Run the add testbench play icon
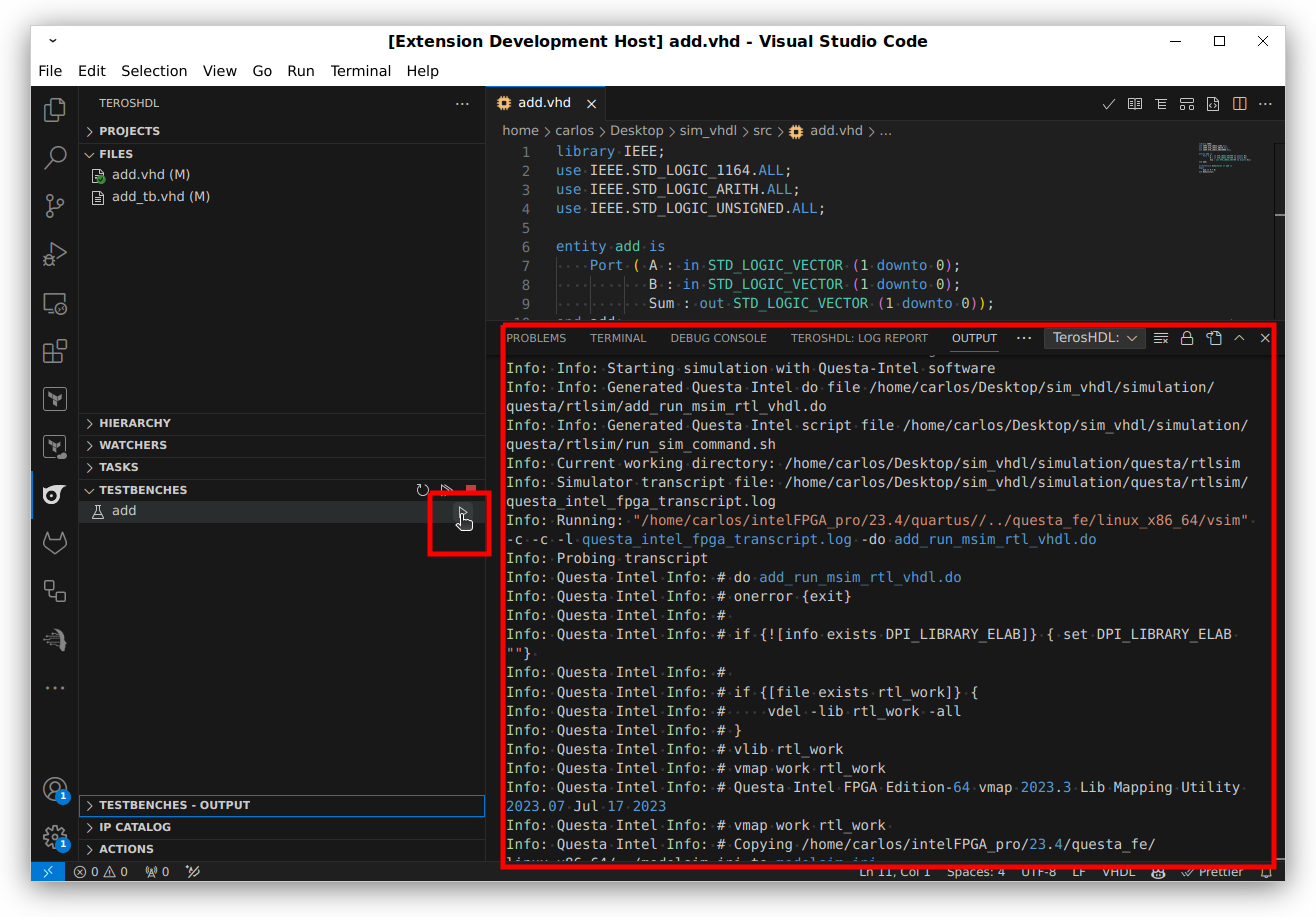The image size is (1316, 917). pyautogui.click(x=462, y=512)
